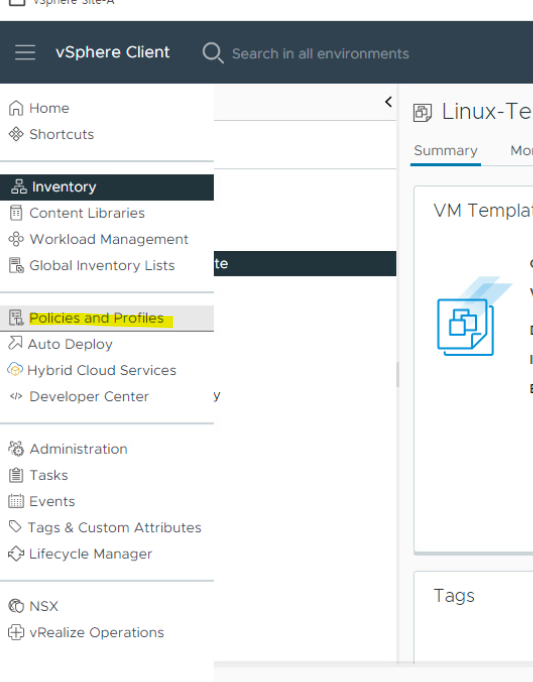Click the search magnifier icon
This screenshot has width=533, height=682.
point(213,53)
